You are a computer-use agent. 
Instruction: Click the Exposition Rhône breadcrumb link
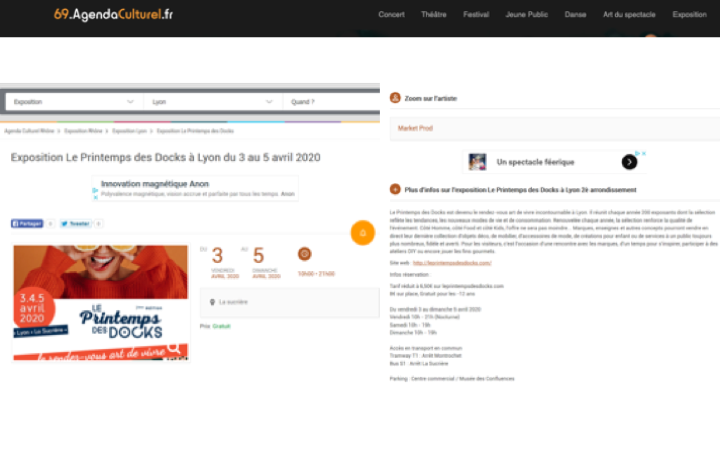[x=84, y=131]
